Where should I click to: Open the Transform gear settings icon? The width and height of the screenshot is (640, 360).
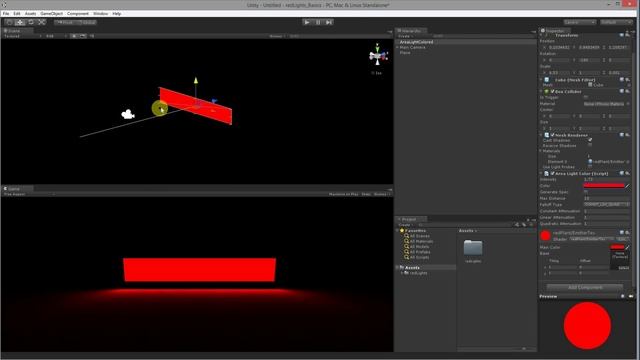(627, 36)
